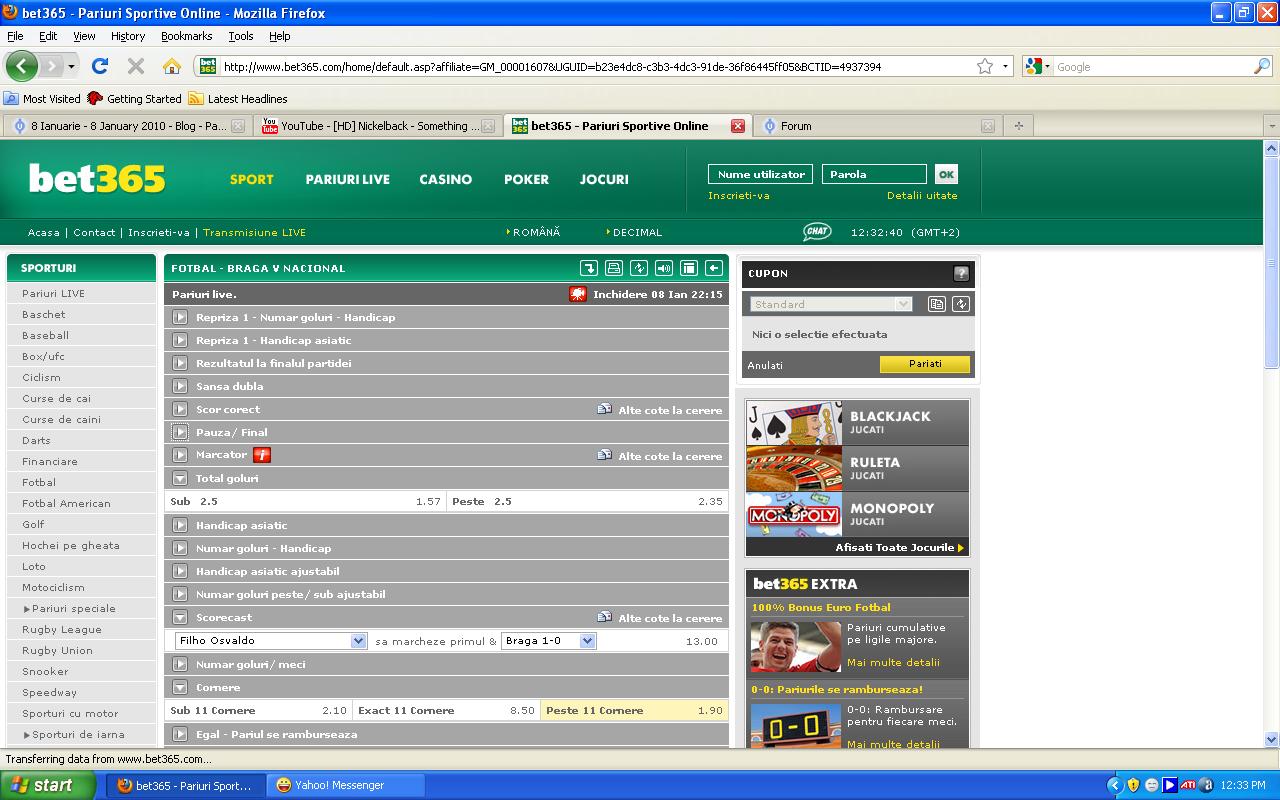Open the ROMÂNĂ language selector
Screen dimensions: 1280x800
(534, 232)
